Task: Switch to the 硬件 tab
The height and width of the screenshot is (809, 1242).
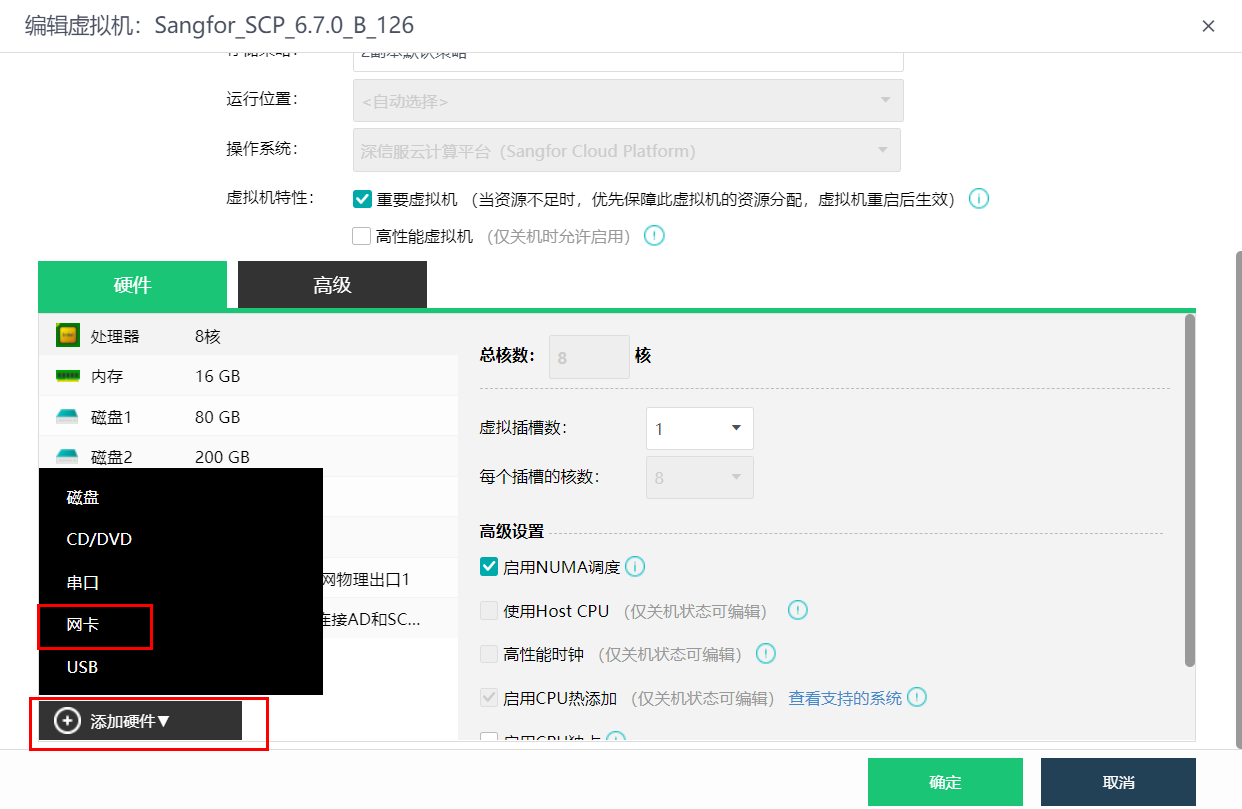Action: (132, 285)
